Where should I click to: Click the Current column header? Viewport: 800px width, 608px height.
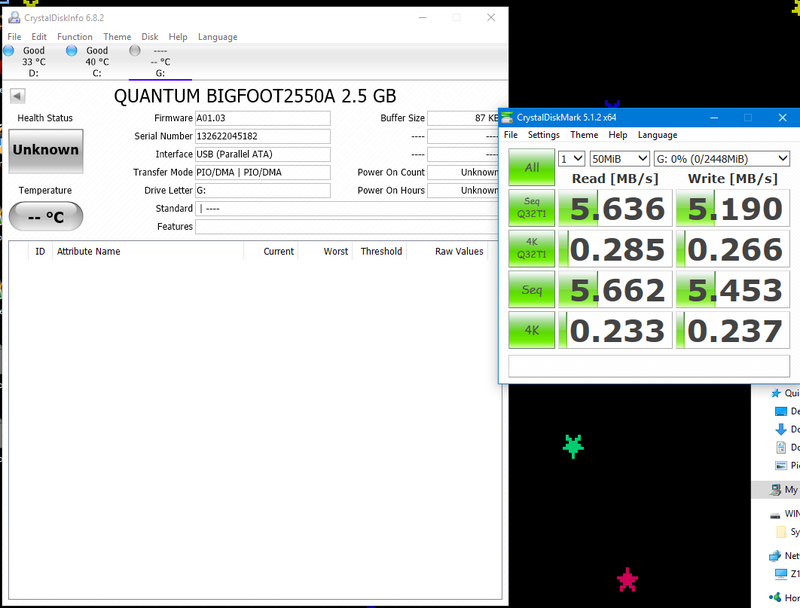pos(271,251)
